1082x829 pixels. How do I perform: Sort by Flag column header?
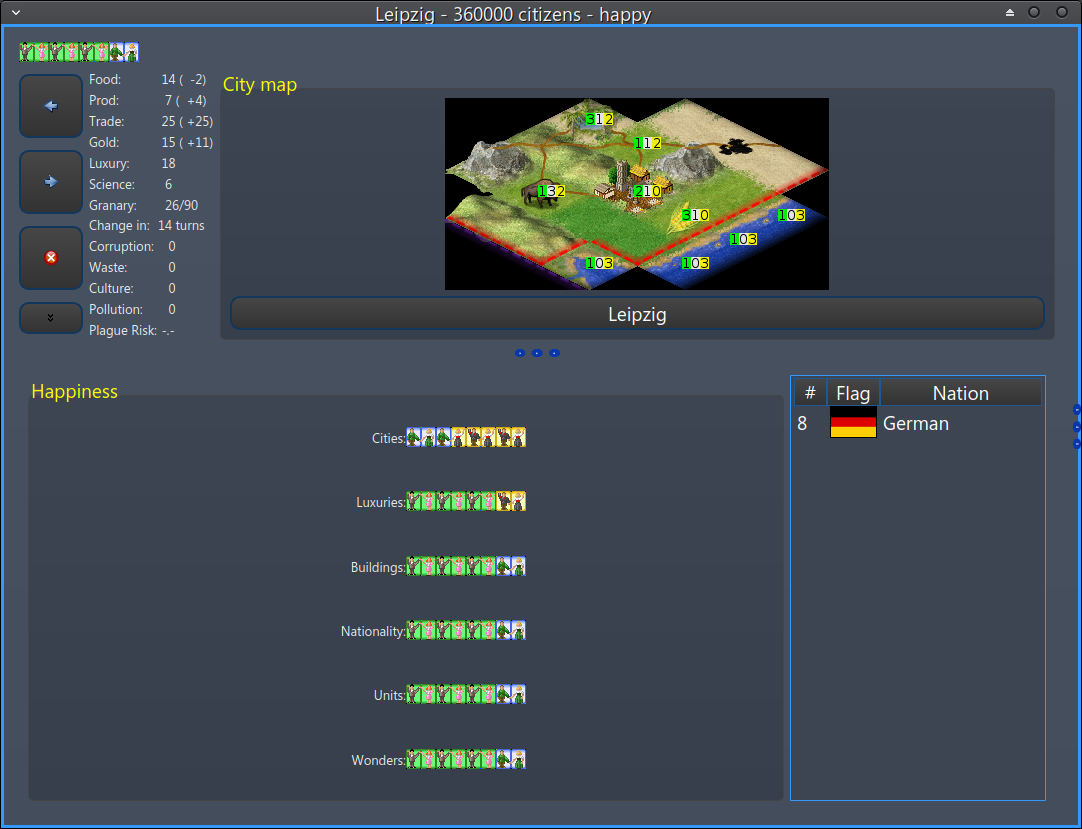[853, 393]
